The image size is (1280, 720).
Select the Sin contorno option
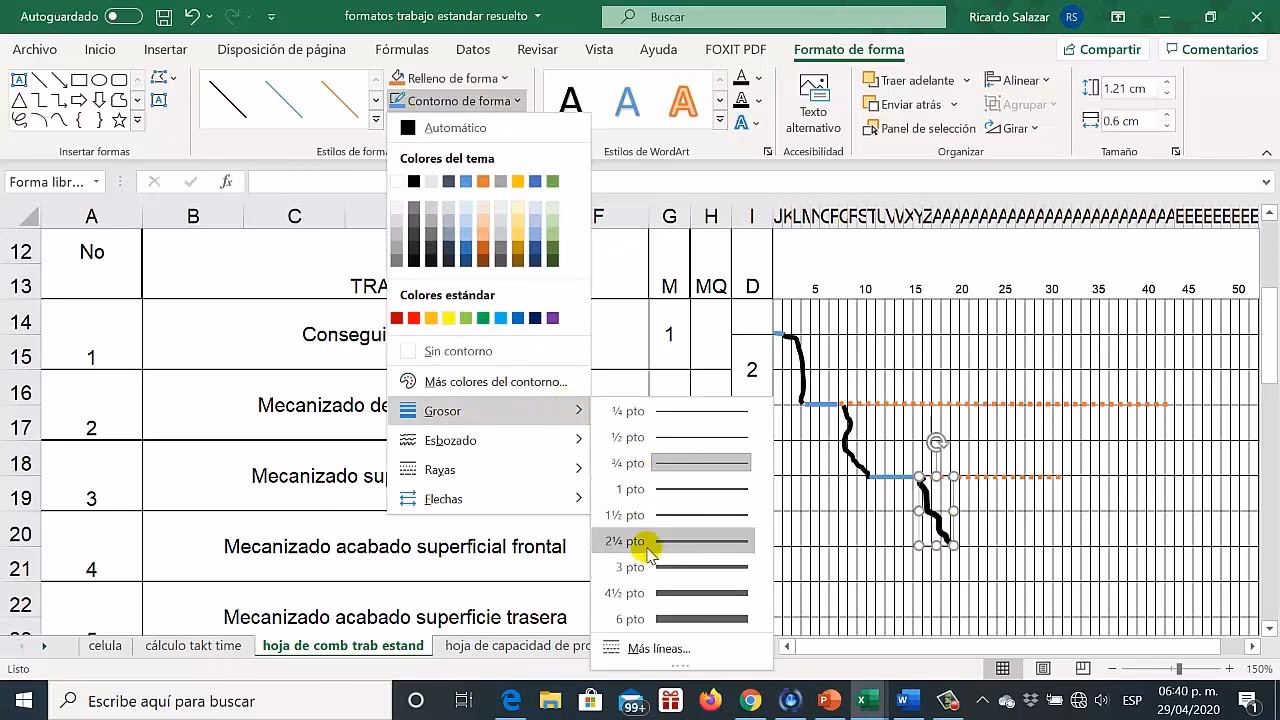tap(457, 351)
